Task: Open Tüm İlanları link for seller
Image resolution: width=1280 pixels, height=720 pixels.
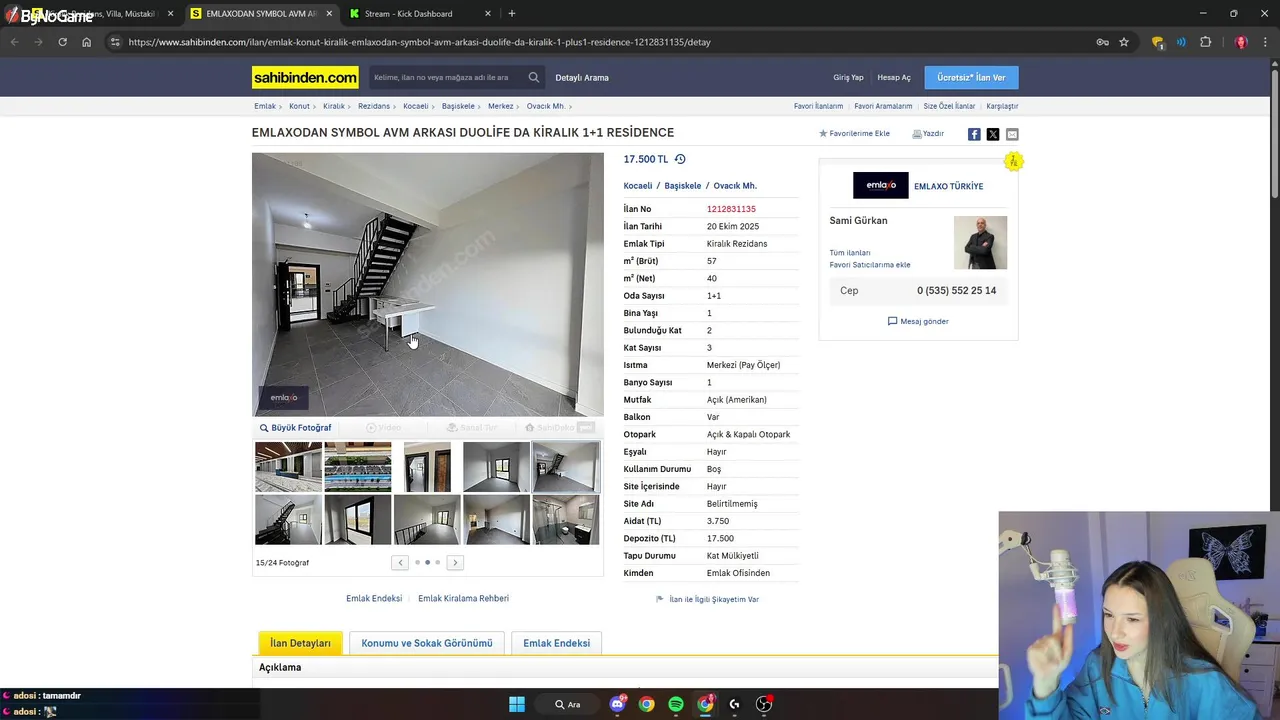Action: [850, 253]
